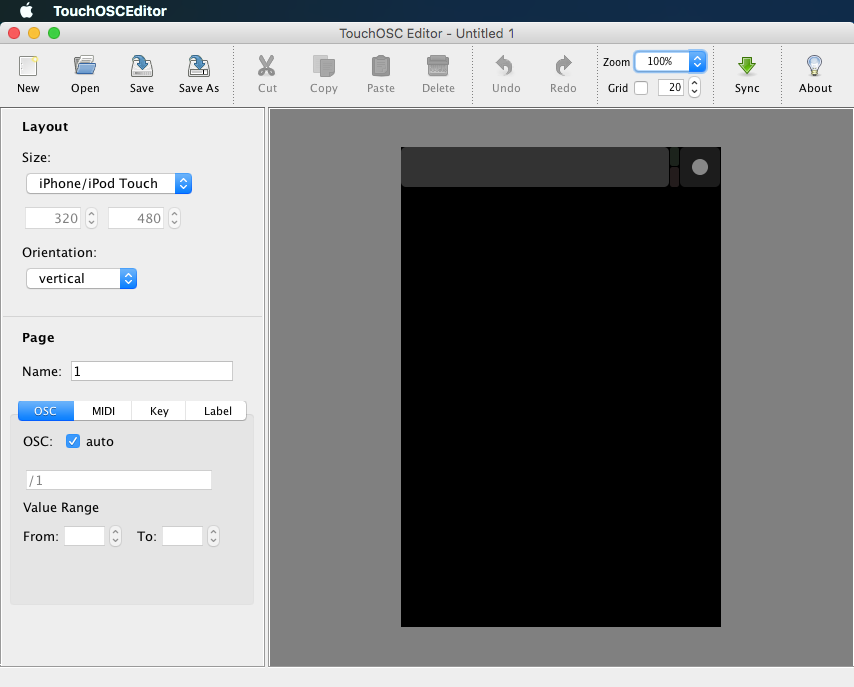Click the Key tab button

159,411
